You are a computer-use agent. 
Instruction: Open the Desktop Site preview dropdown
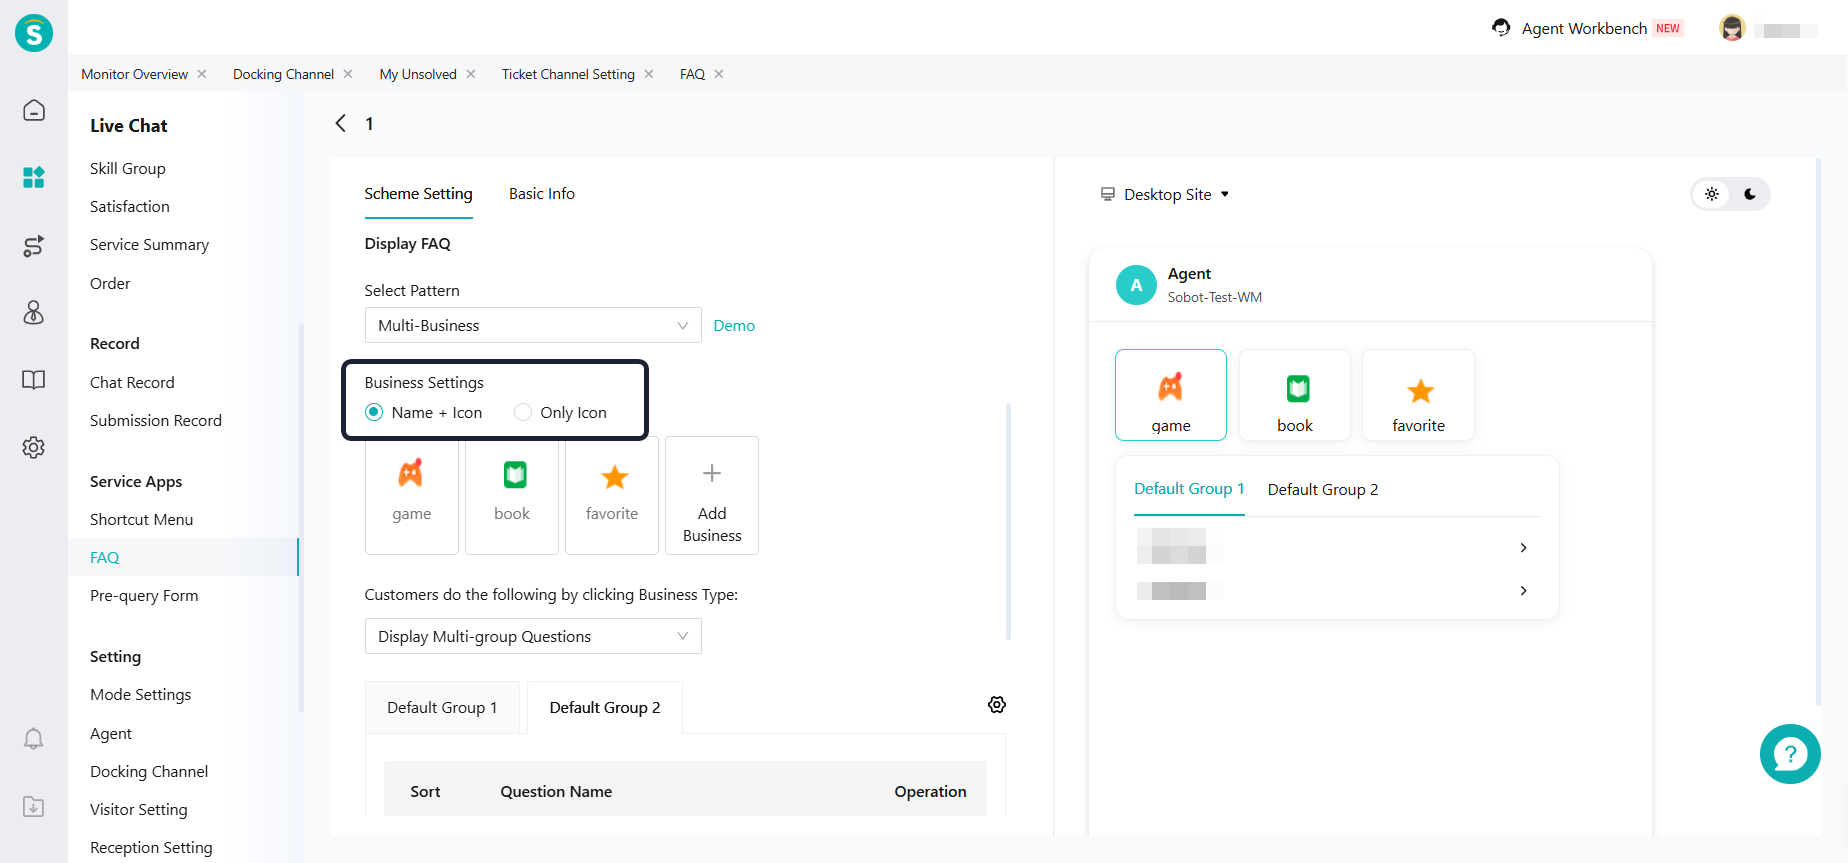(x=1165, y=194)
